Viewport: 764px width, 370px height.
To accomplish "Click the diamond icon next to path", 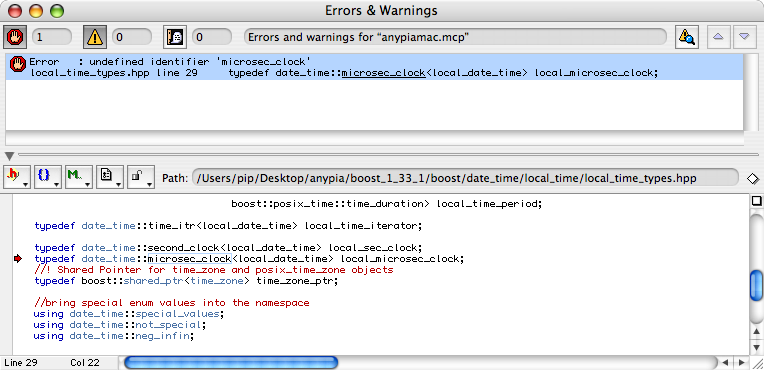I will tap(752, 178).
